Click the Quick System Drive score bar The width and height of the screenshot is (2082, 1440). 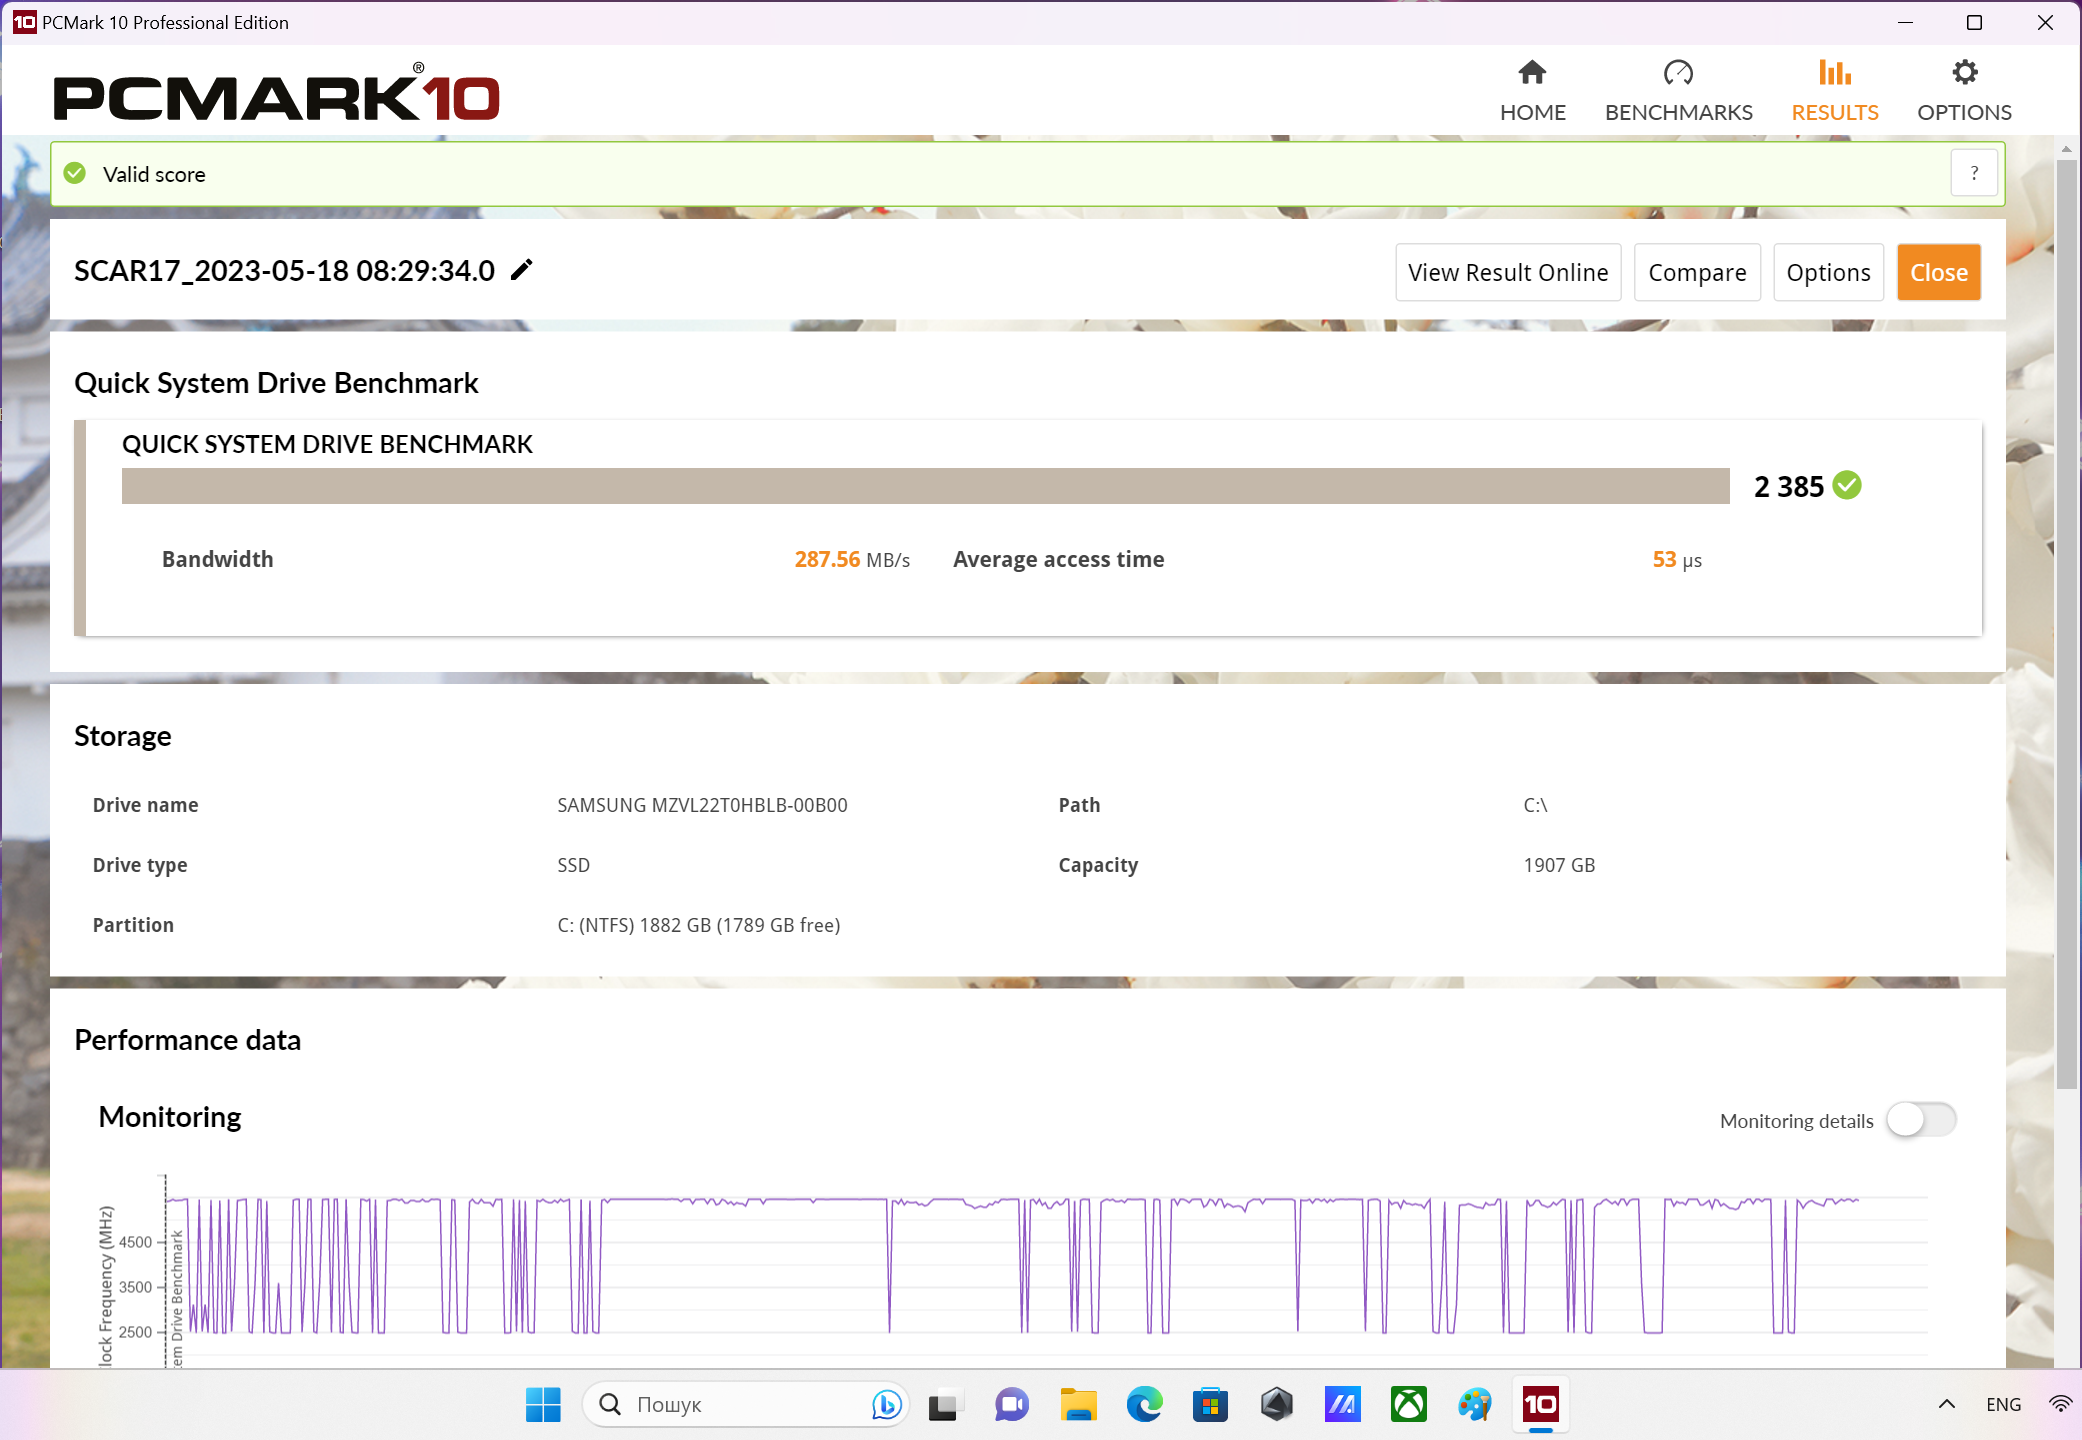925,486
